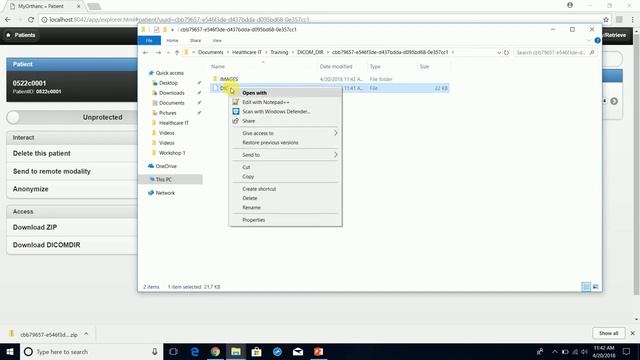Open Chrome from the taskbar
The width and height of the screenshot is (640, 360).
click(x=215, y=351)
